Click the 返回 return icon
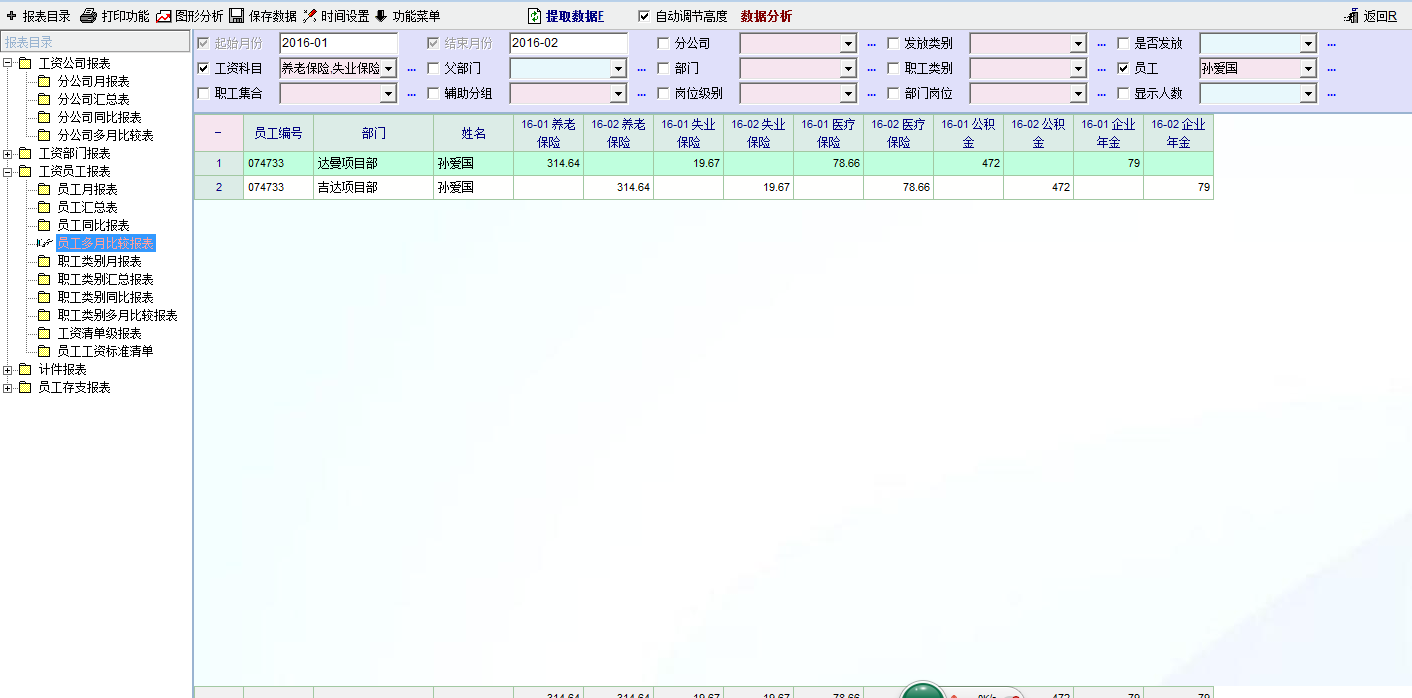1412x698 pixels. pos(1352,16)
